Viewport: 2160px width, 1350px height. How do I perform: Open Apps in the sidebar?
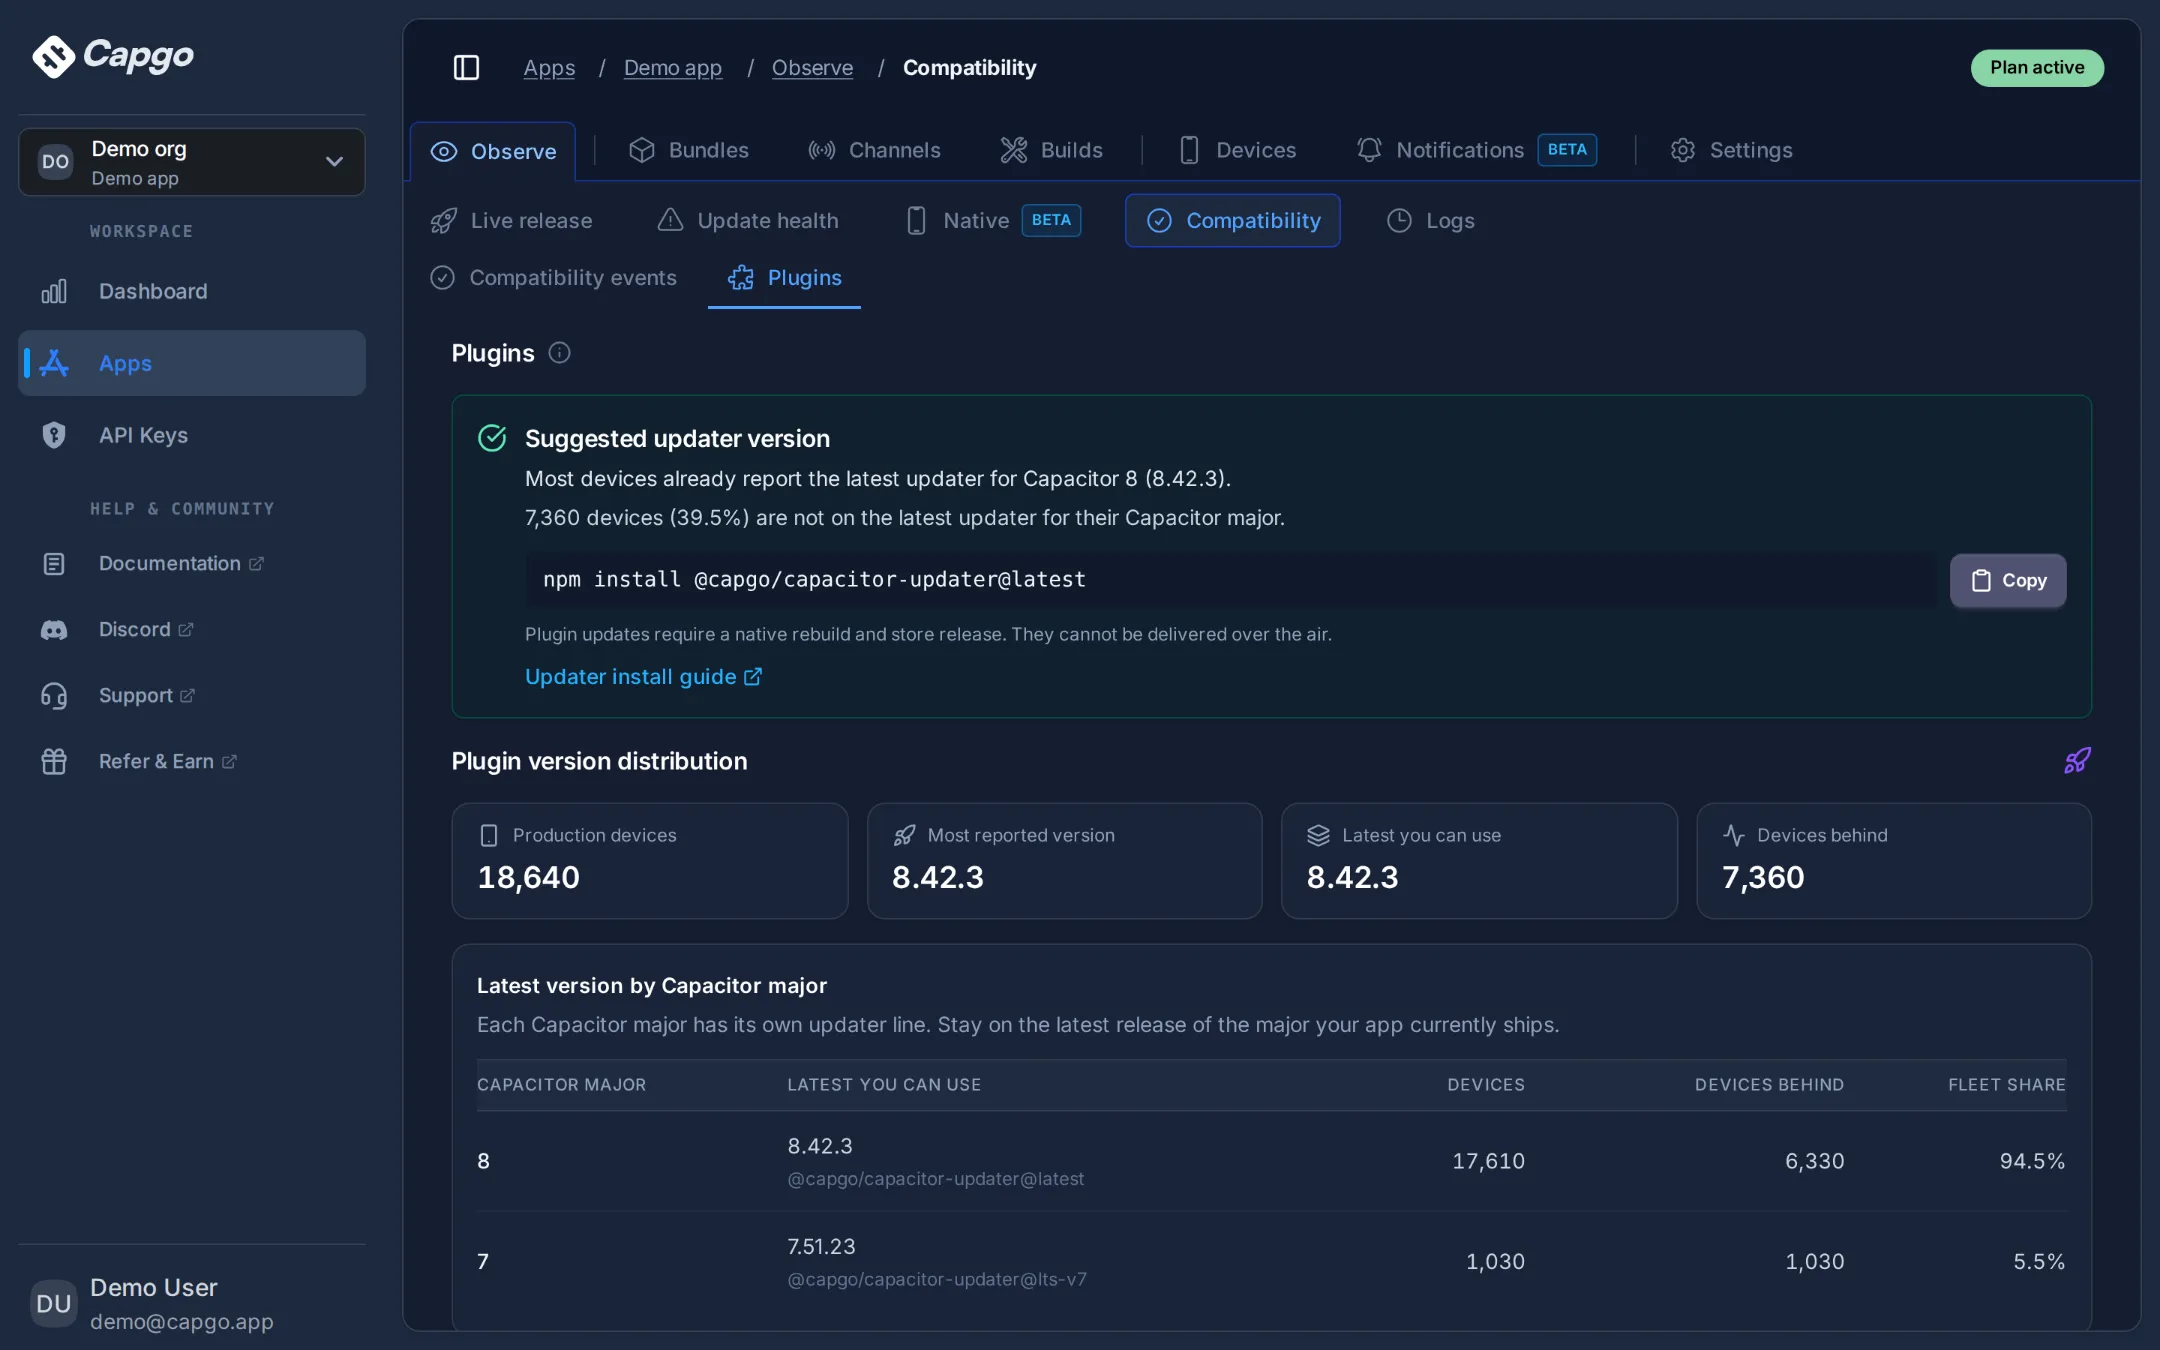pos(192,363)
